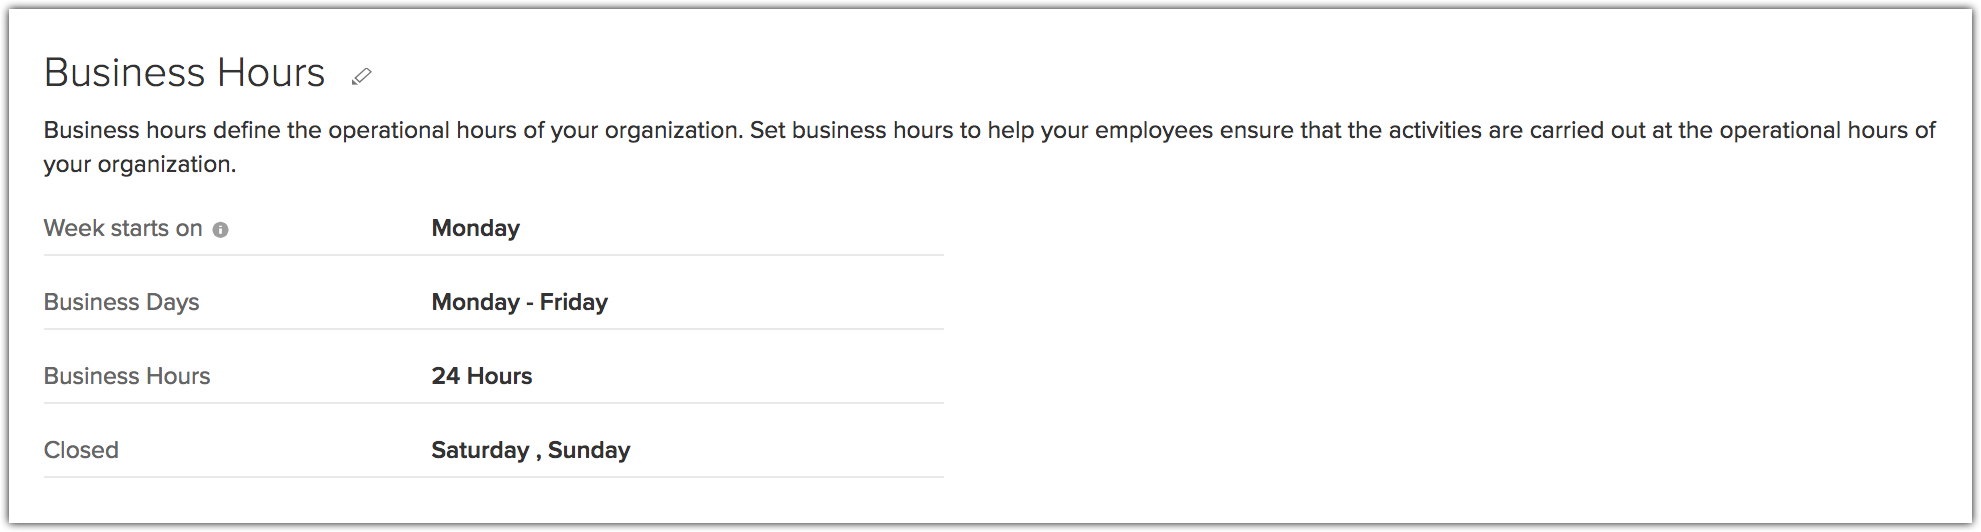The image size is (1981, 532).
Task: Click the word Hours after 24
Action: (499, 377)
